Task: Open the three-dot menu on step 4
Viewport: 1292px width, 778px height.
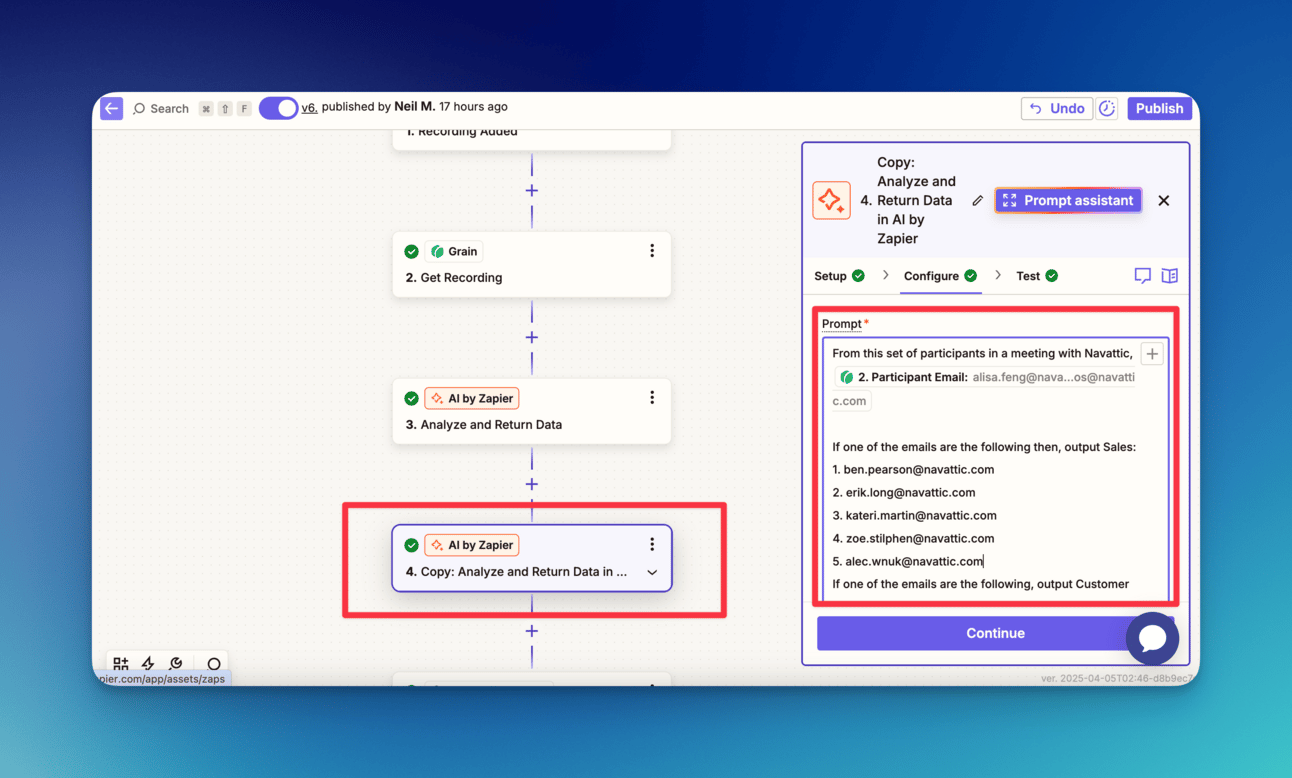Action: click(x=652, y=544)
